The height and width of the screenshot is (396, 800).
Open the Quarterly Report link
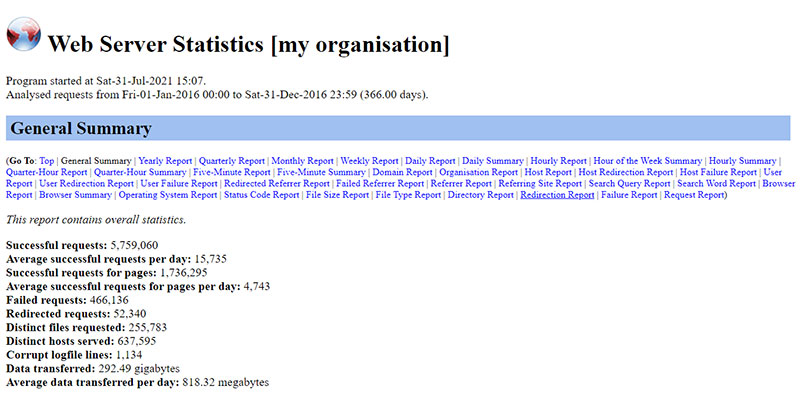[232, 161]
